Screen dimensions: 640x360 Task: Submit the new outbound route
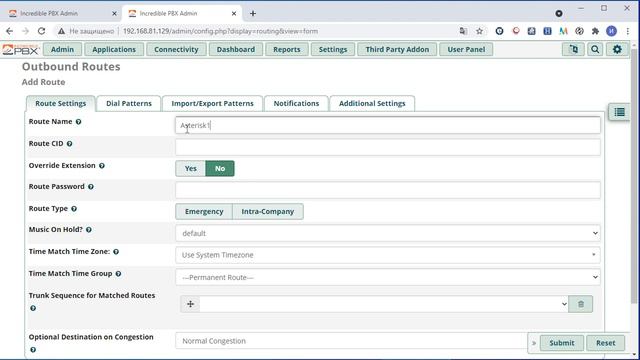[562, 343]
